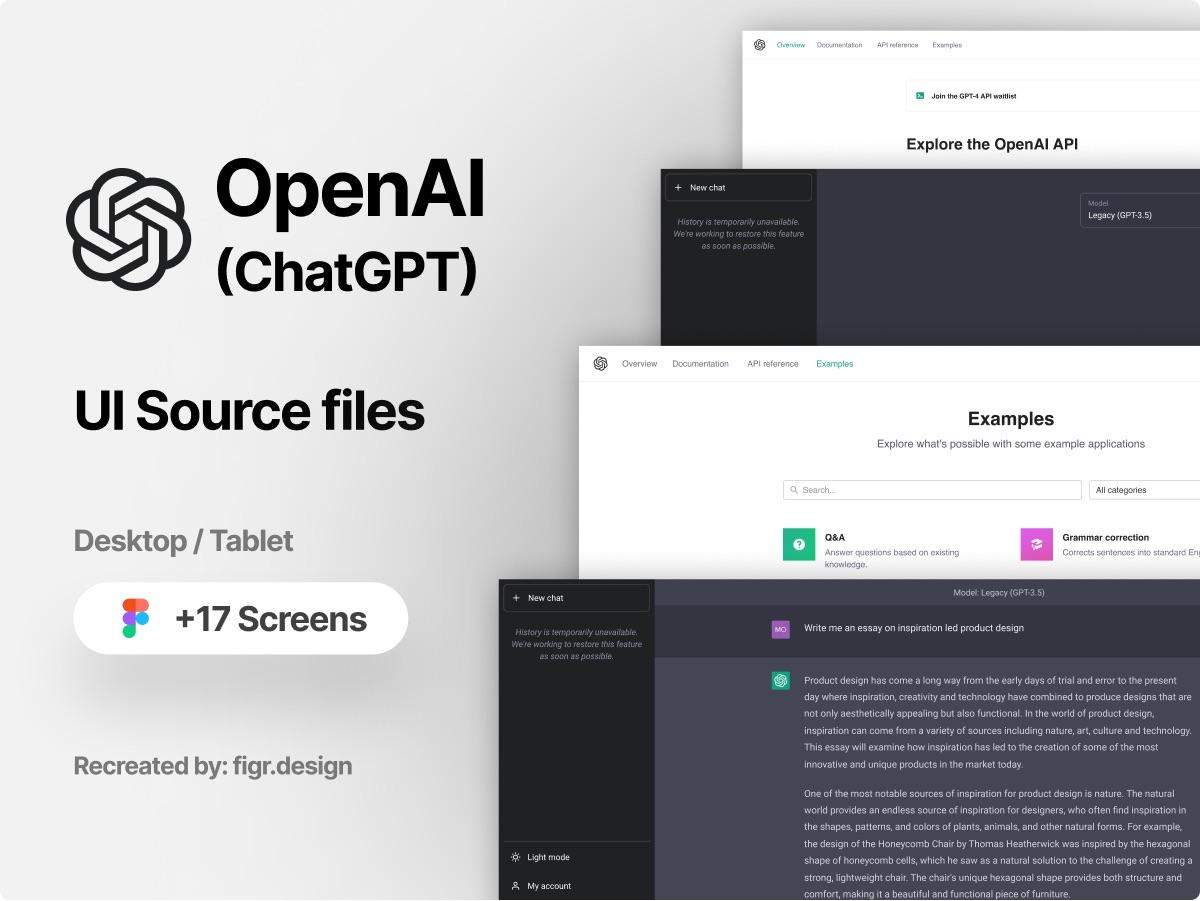The width and height of the screenshot is (1200, 901).
Task: Click plus icon in upper ChatGPT window New chat
Action: pyautogui.click(x=678, y=187)
